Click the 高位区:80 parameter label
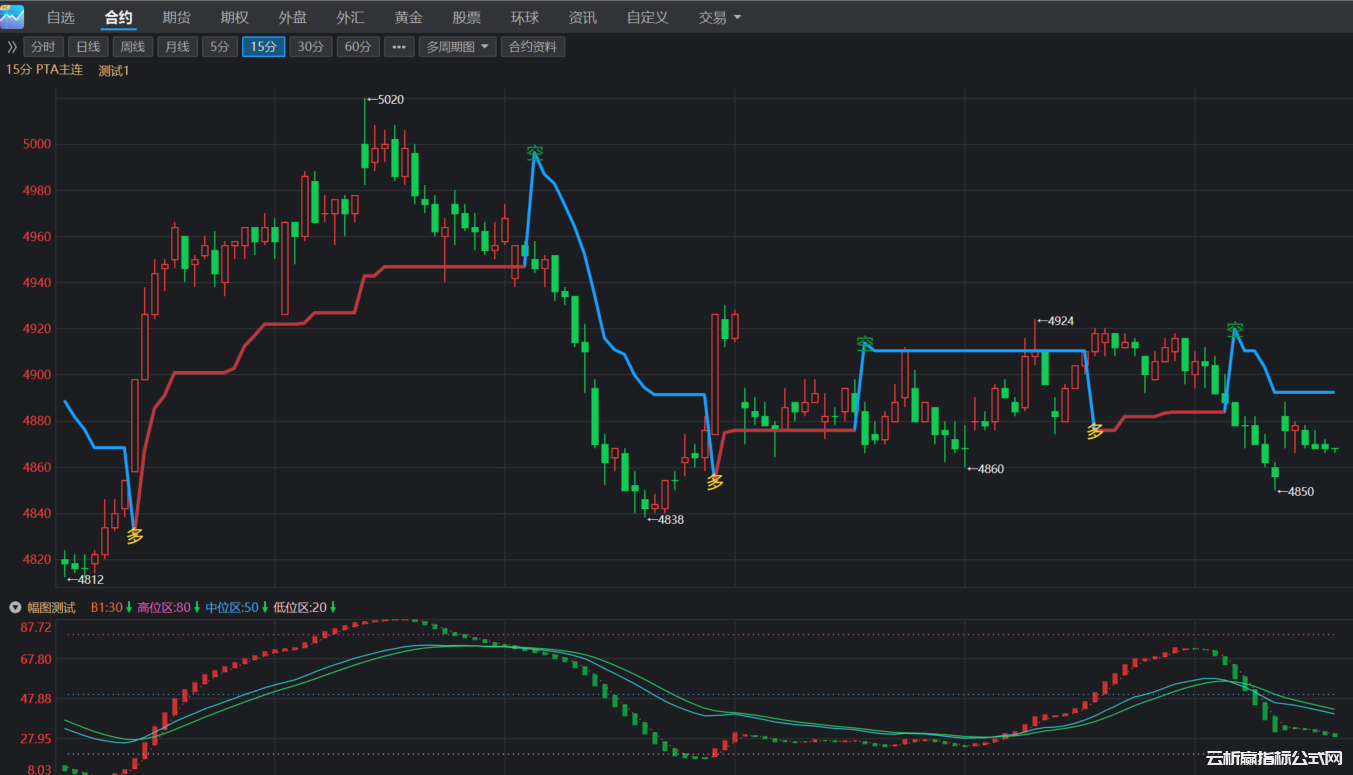This screenshot has width=1353, height=775. coord(163,607)
